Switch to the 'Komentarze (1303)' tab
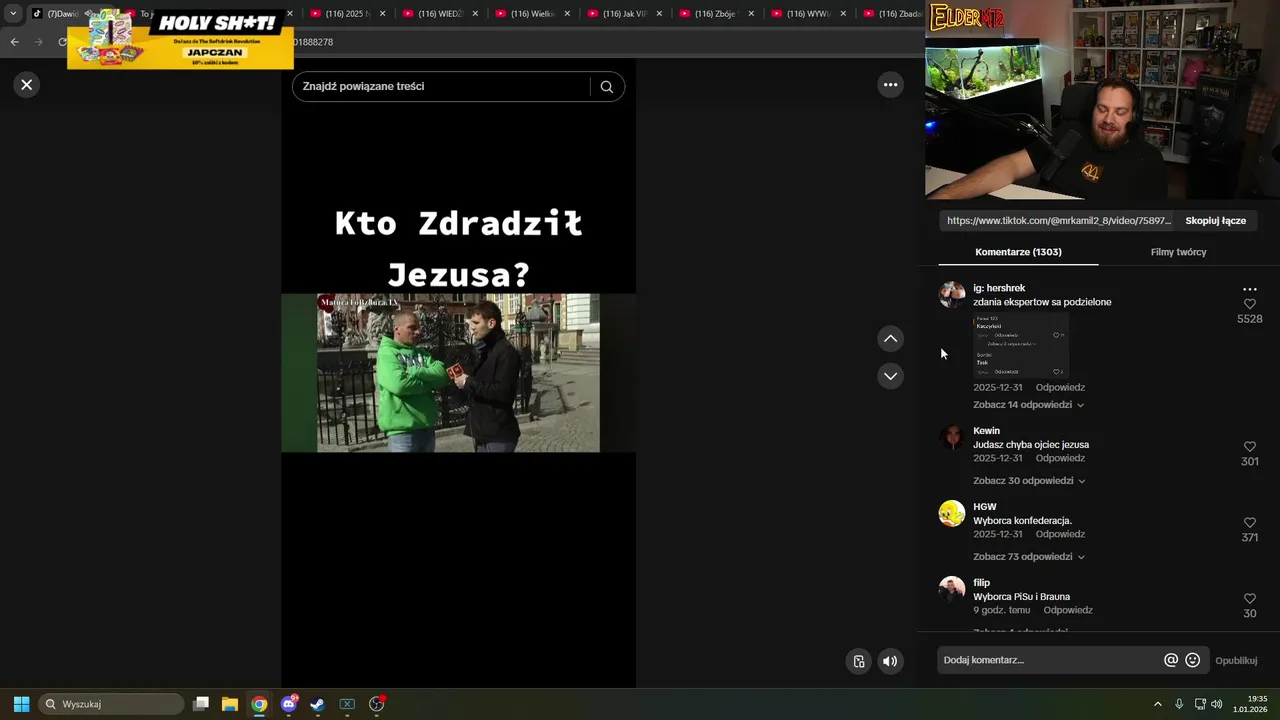The height and width of the screenshot is (720, 1280). click(1018, 252)
